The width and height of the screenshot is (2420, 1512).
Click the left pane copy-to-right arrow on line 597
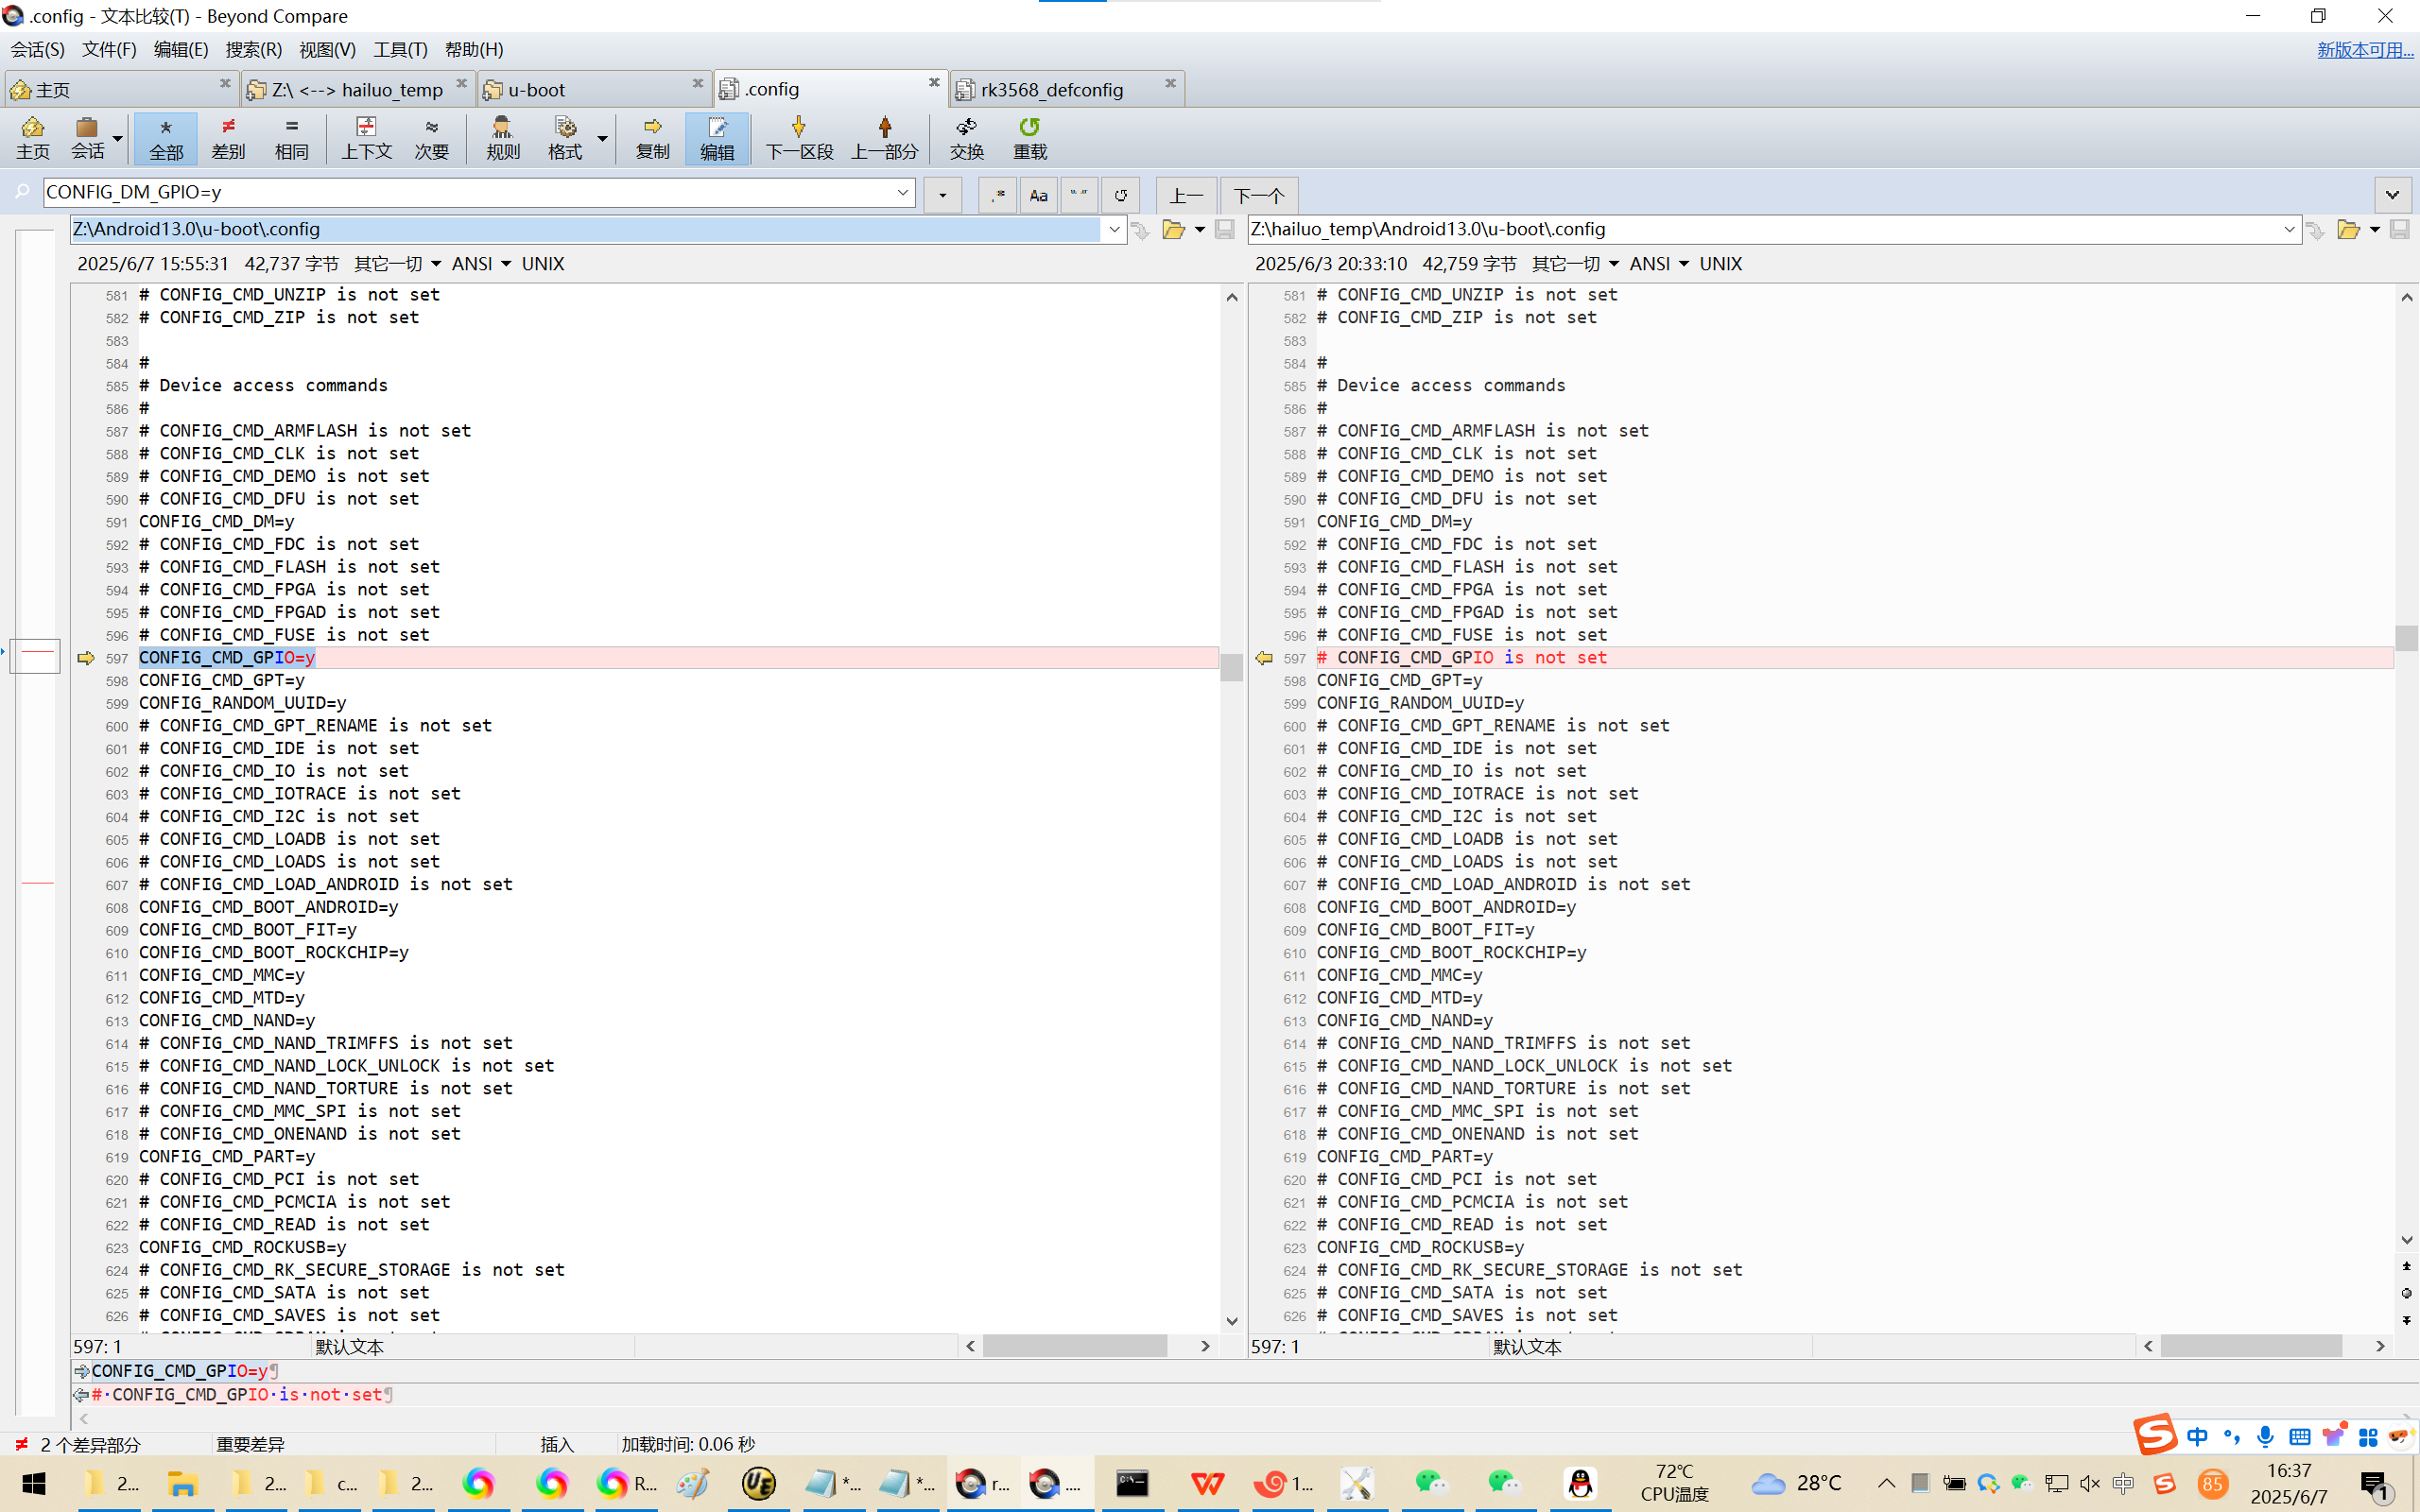[86, 658]
